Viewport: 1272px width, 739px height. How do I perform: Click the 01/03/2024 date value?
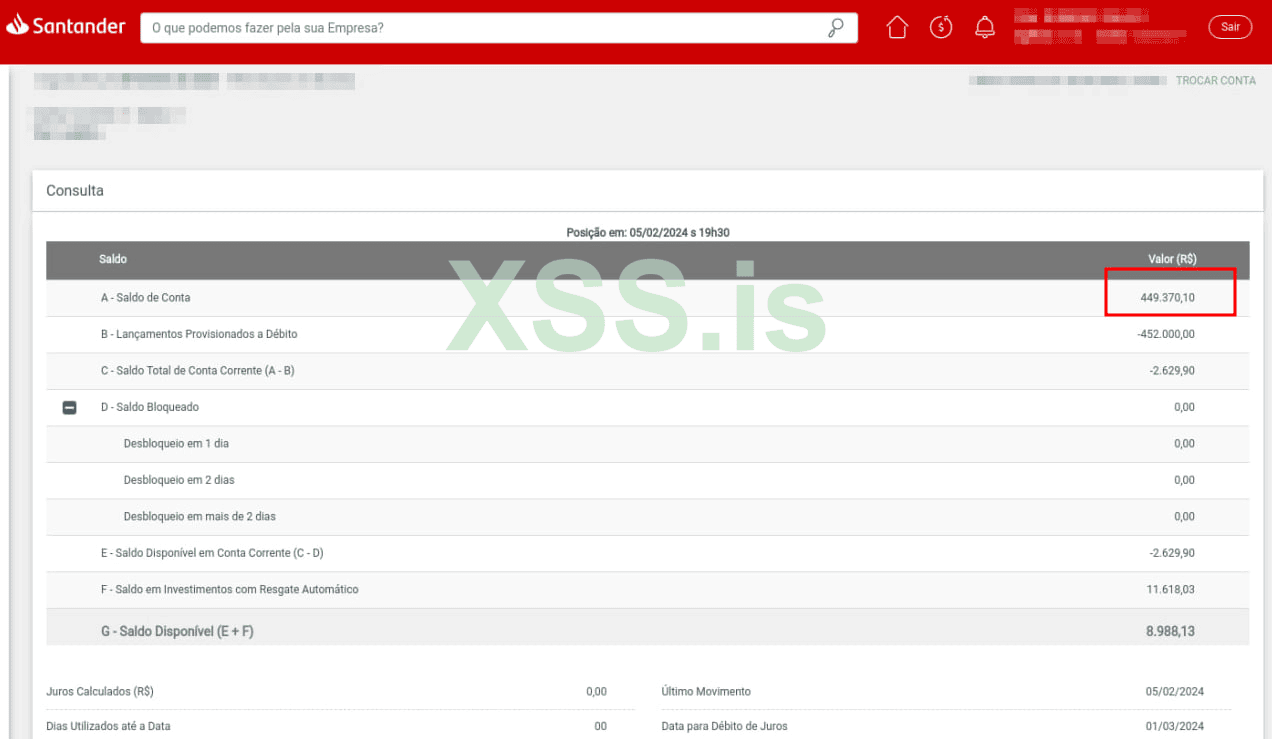tap(1175, 726)
